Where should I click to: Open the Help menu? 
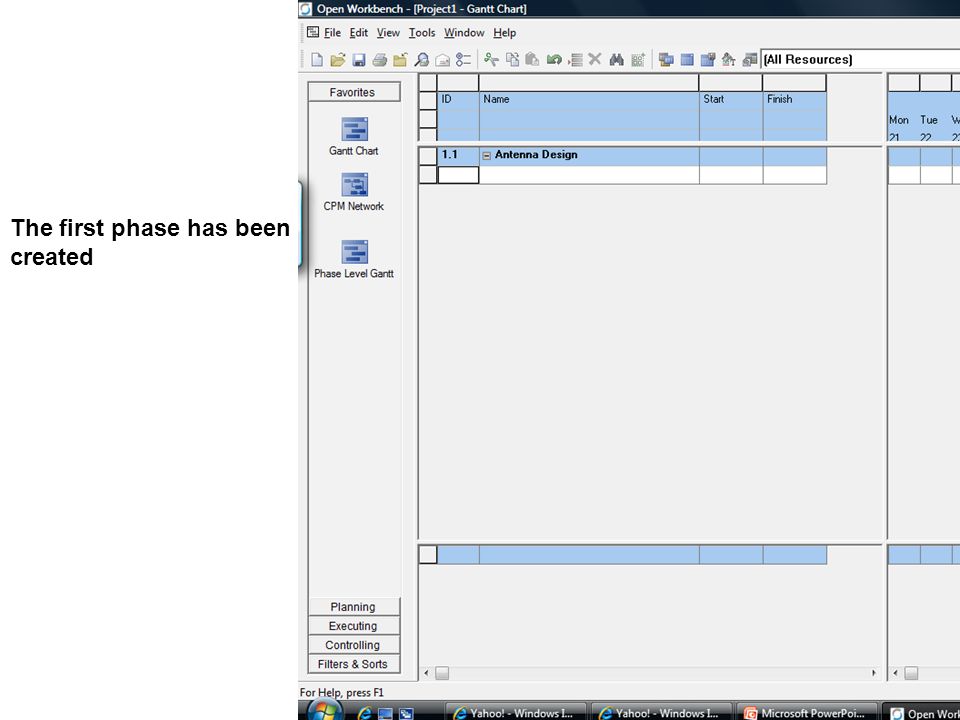504,32
